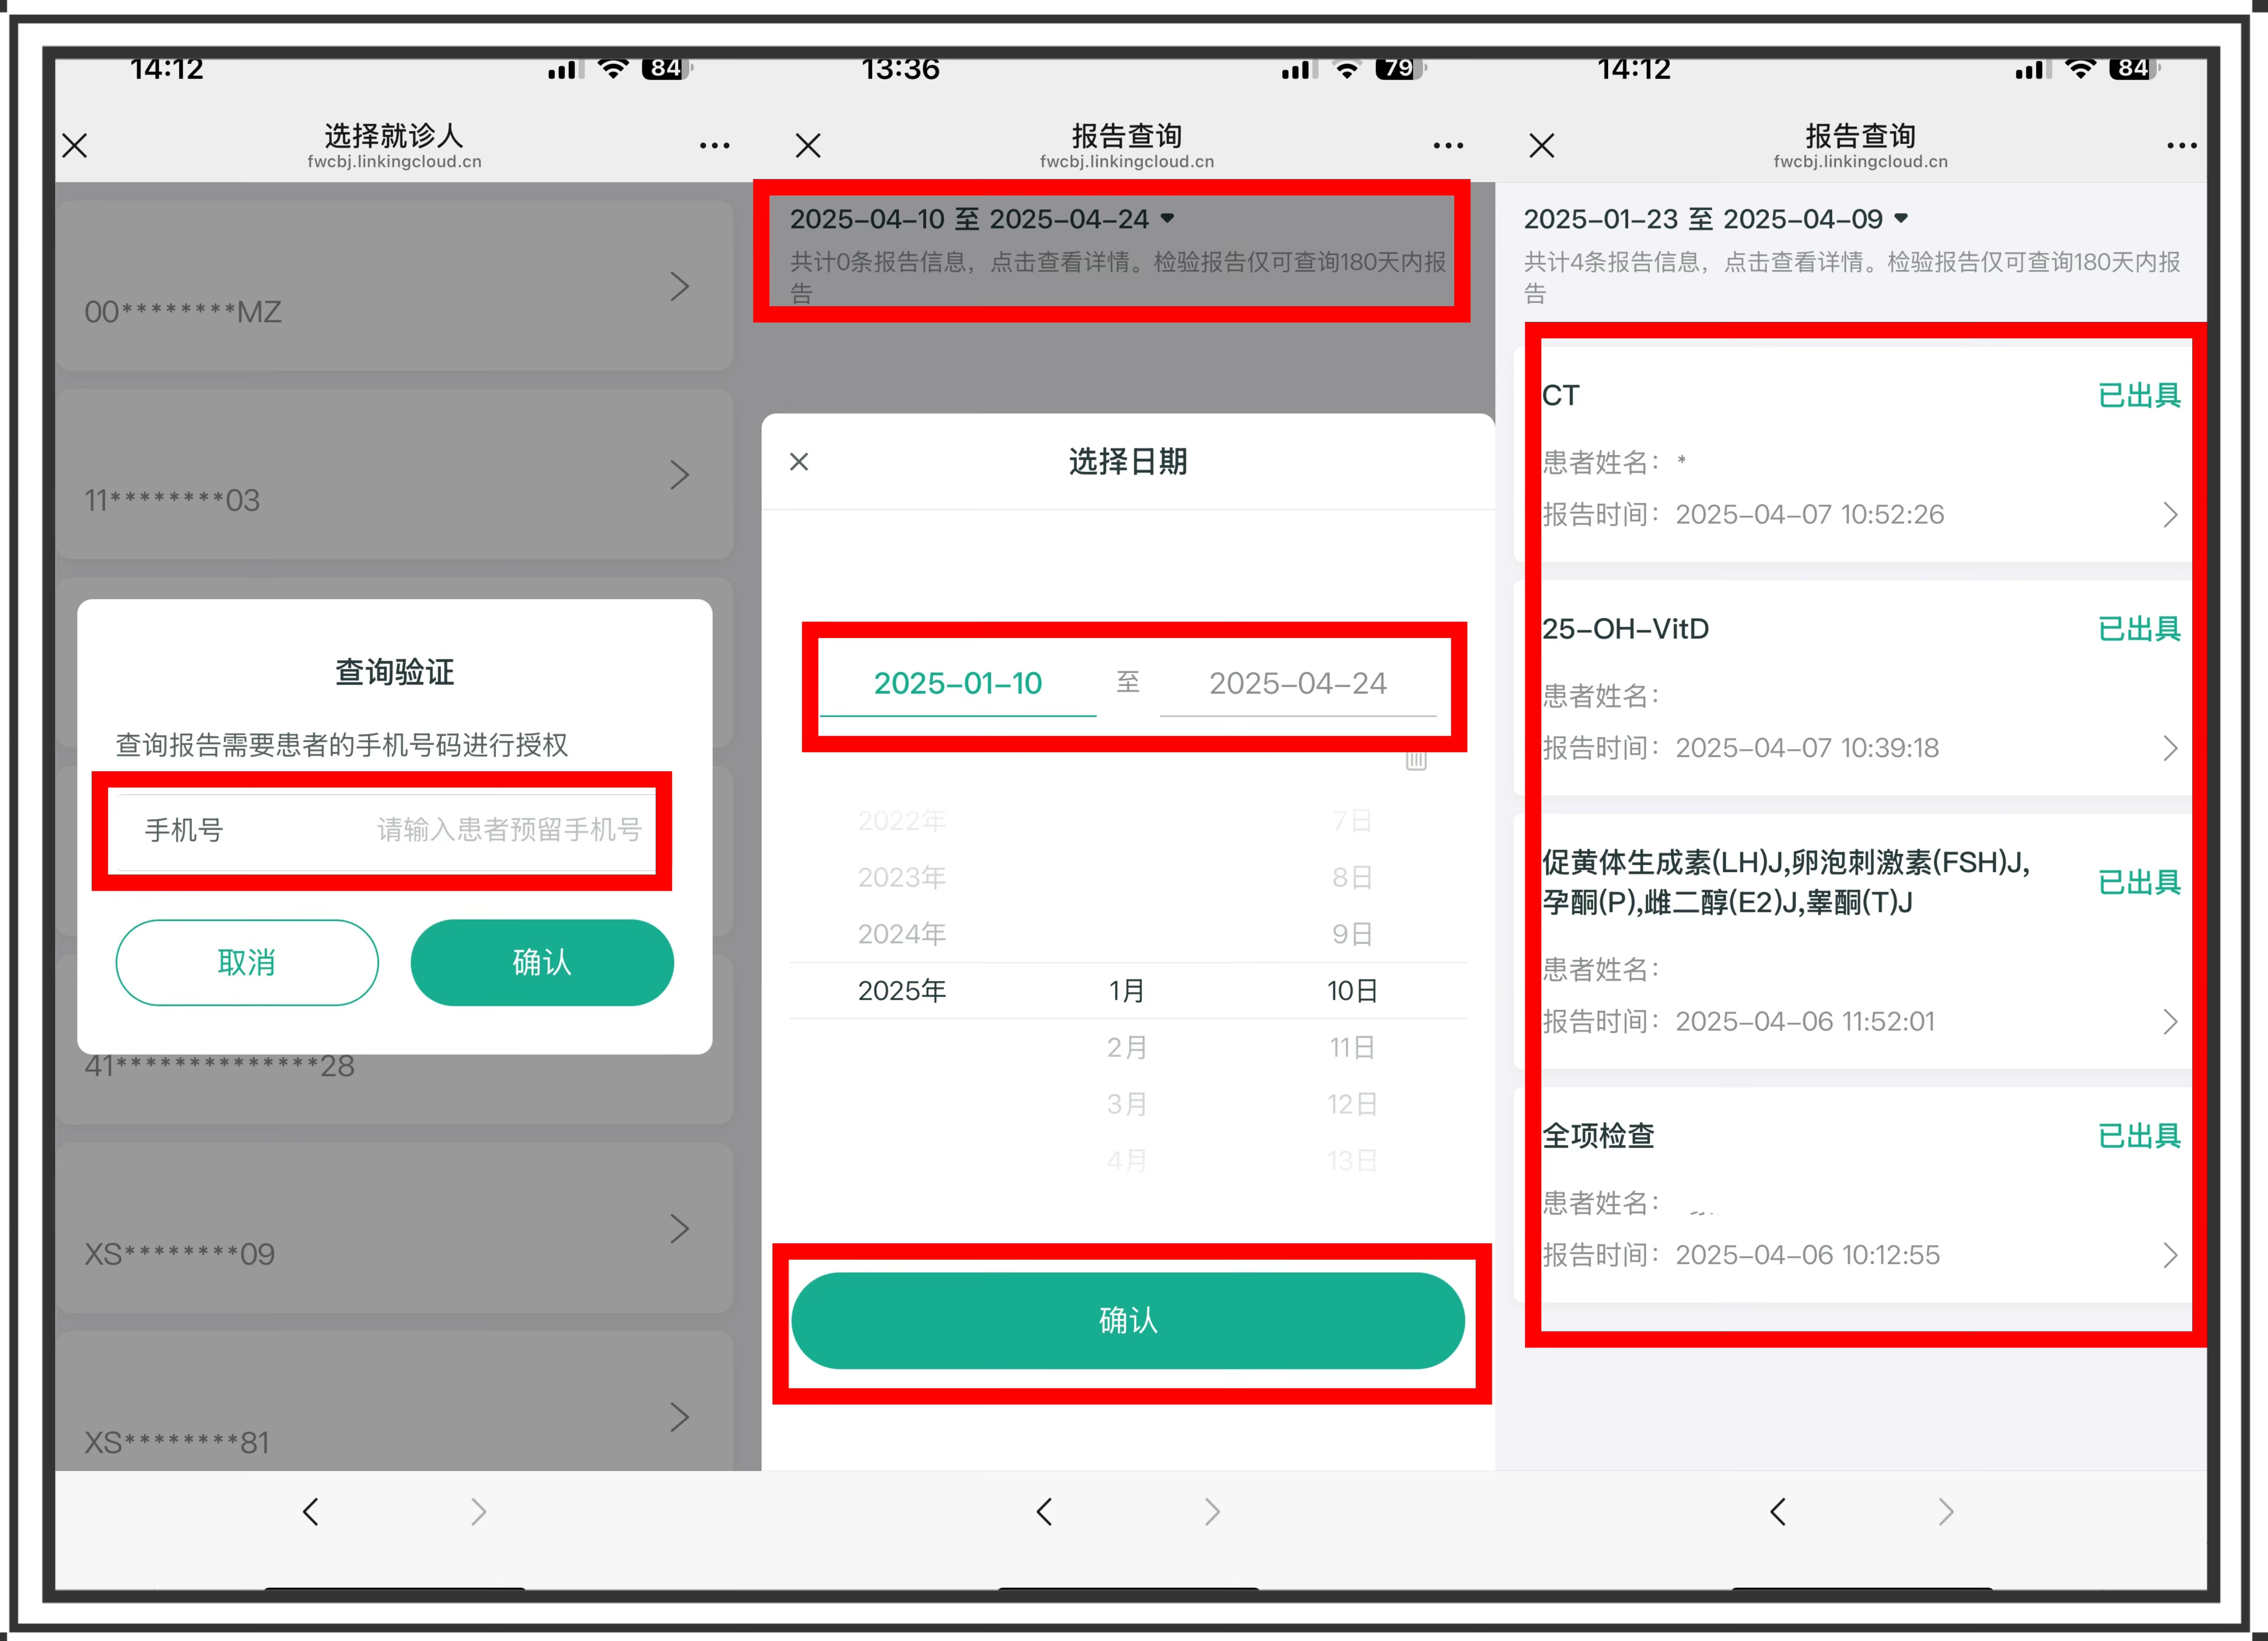2268x1641 pixels.
Task: Click chevron on the 全项检查 report row
Action: 2170,1256
